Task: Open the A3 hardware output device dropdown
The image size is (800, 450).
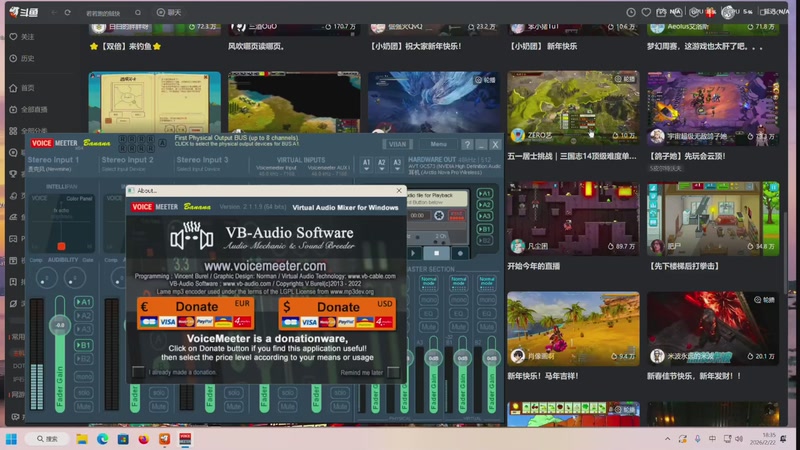Action: [397, 164]
